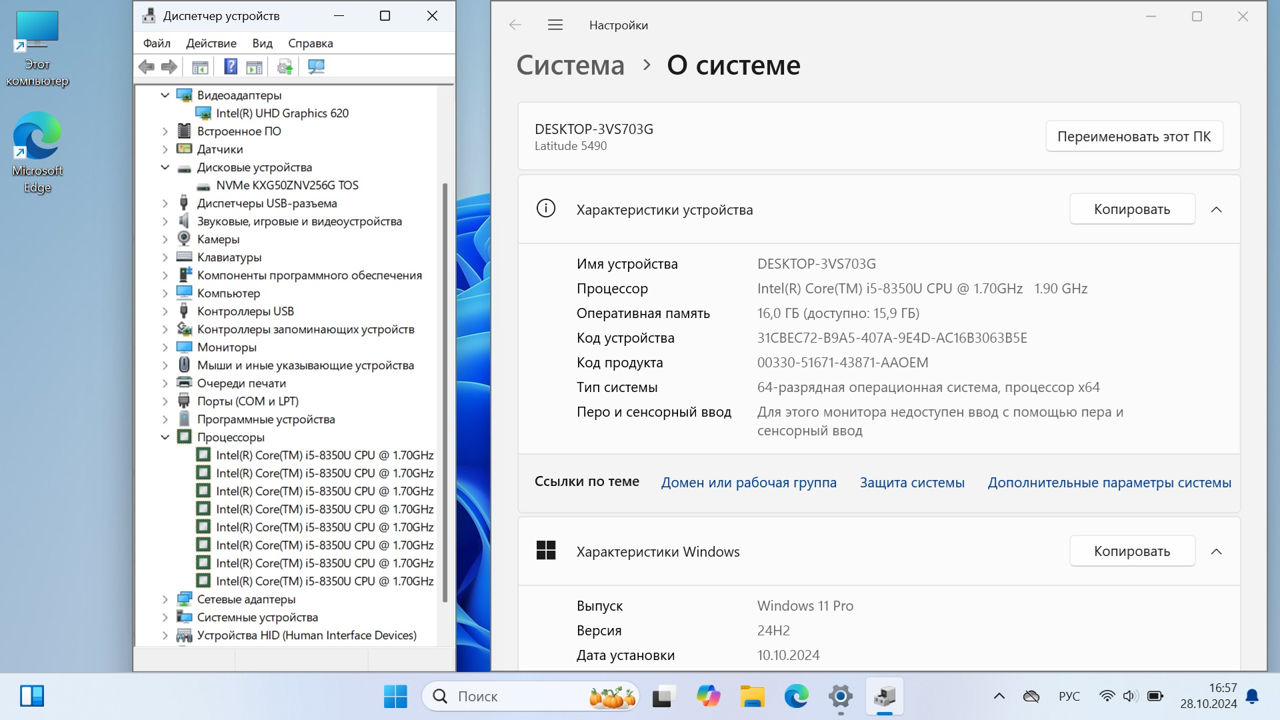Switch to Device Manager taskbar icon

click(x=884, y=696)
